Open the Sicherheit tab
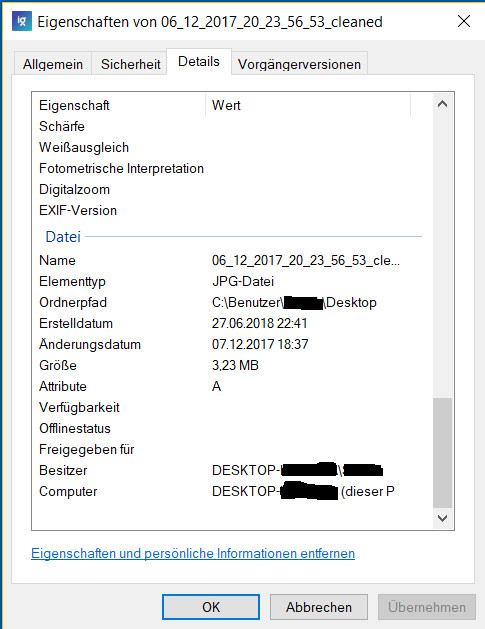The width and height of the screenshot is (485, 629). click(x=130, y=64)
